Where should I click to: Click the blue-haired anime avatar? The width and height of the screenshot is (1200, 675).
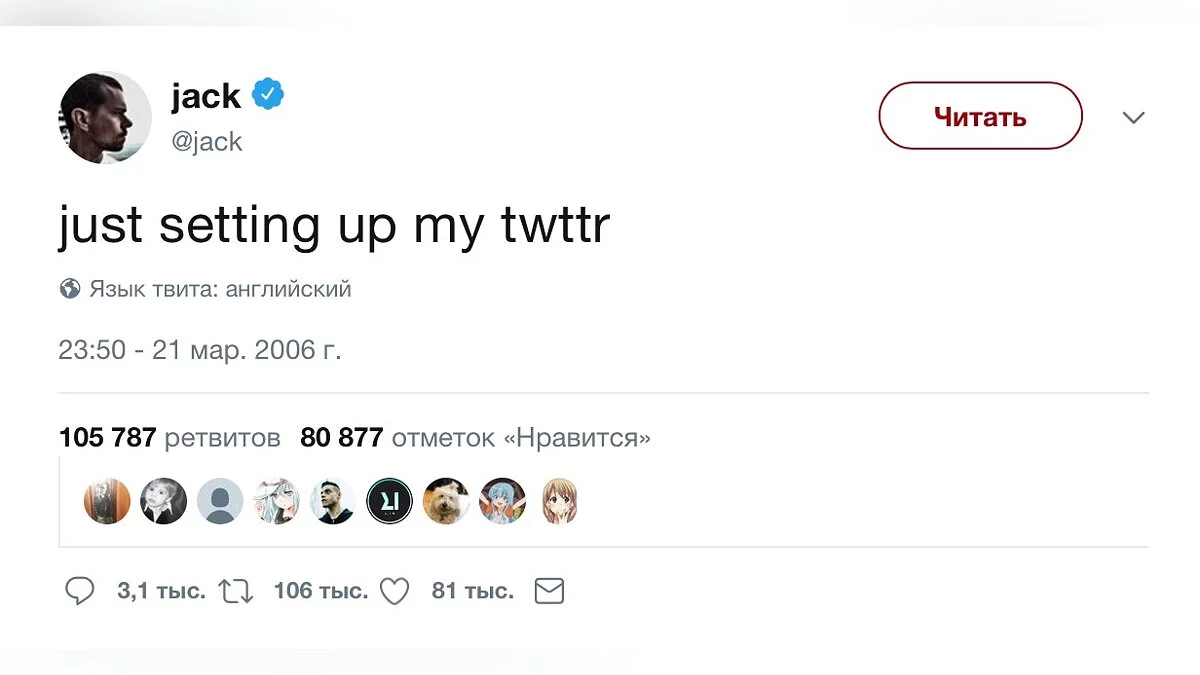502,501
